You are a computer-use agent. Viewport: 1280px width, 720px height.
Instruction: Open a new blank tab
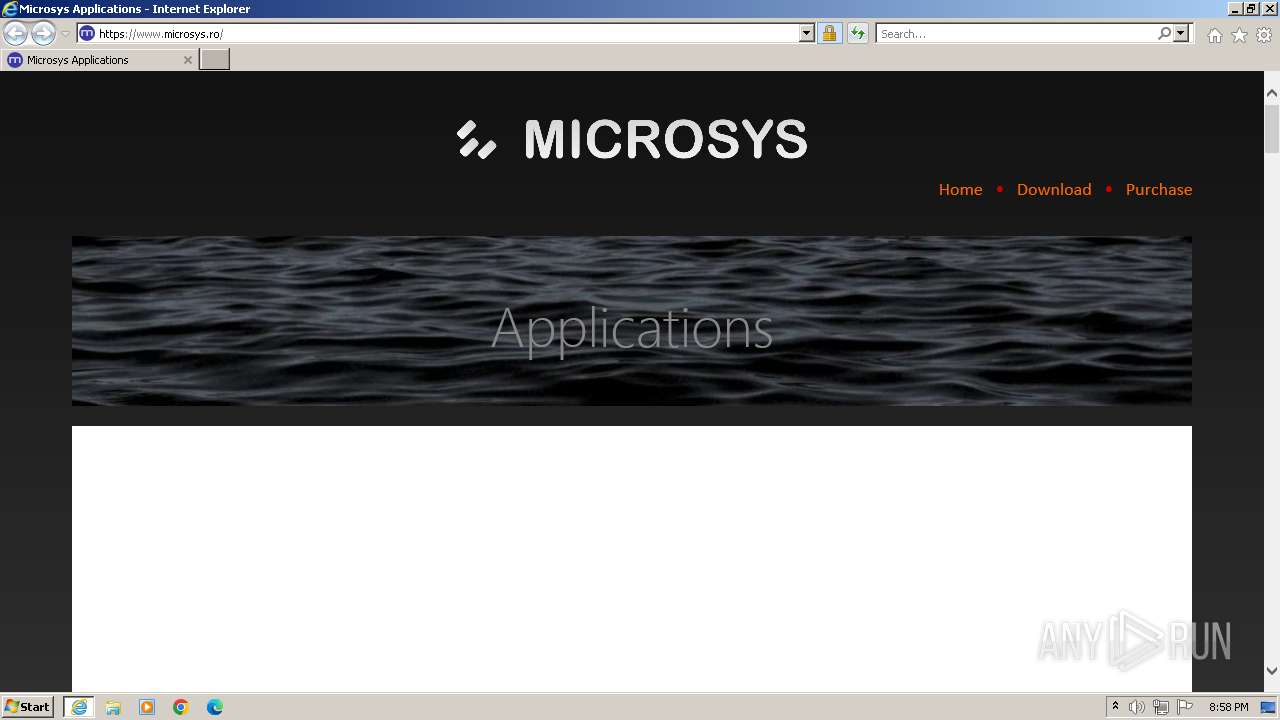(215, 60)
